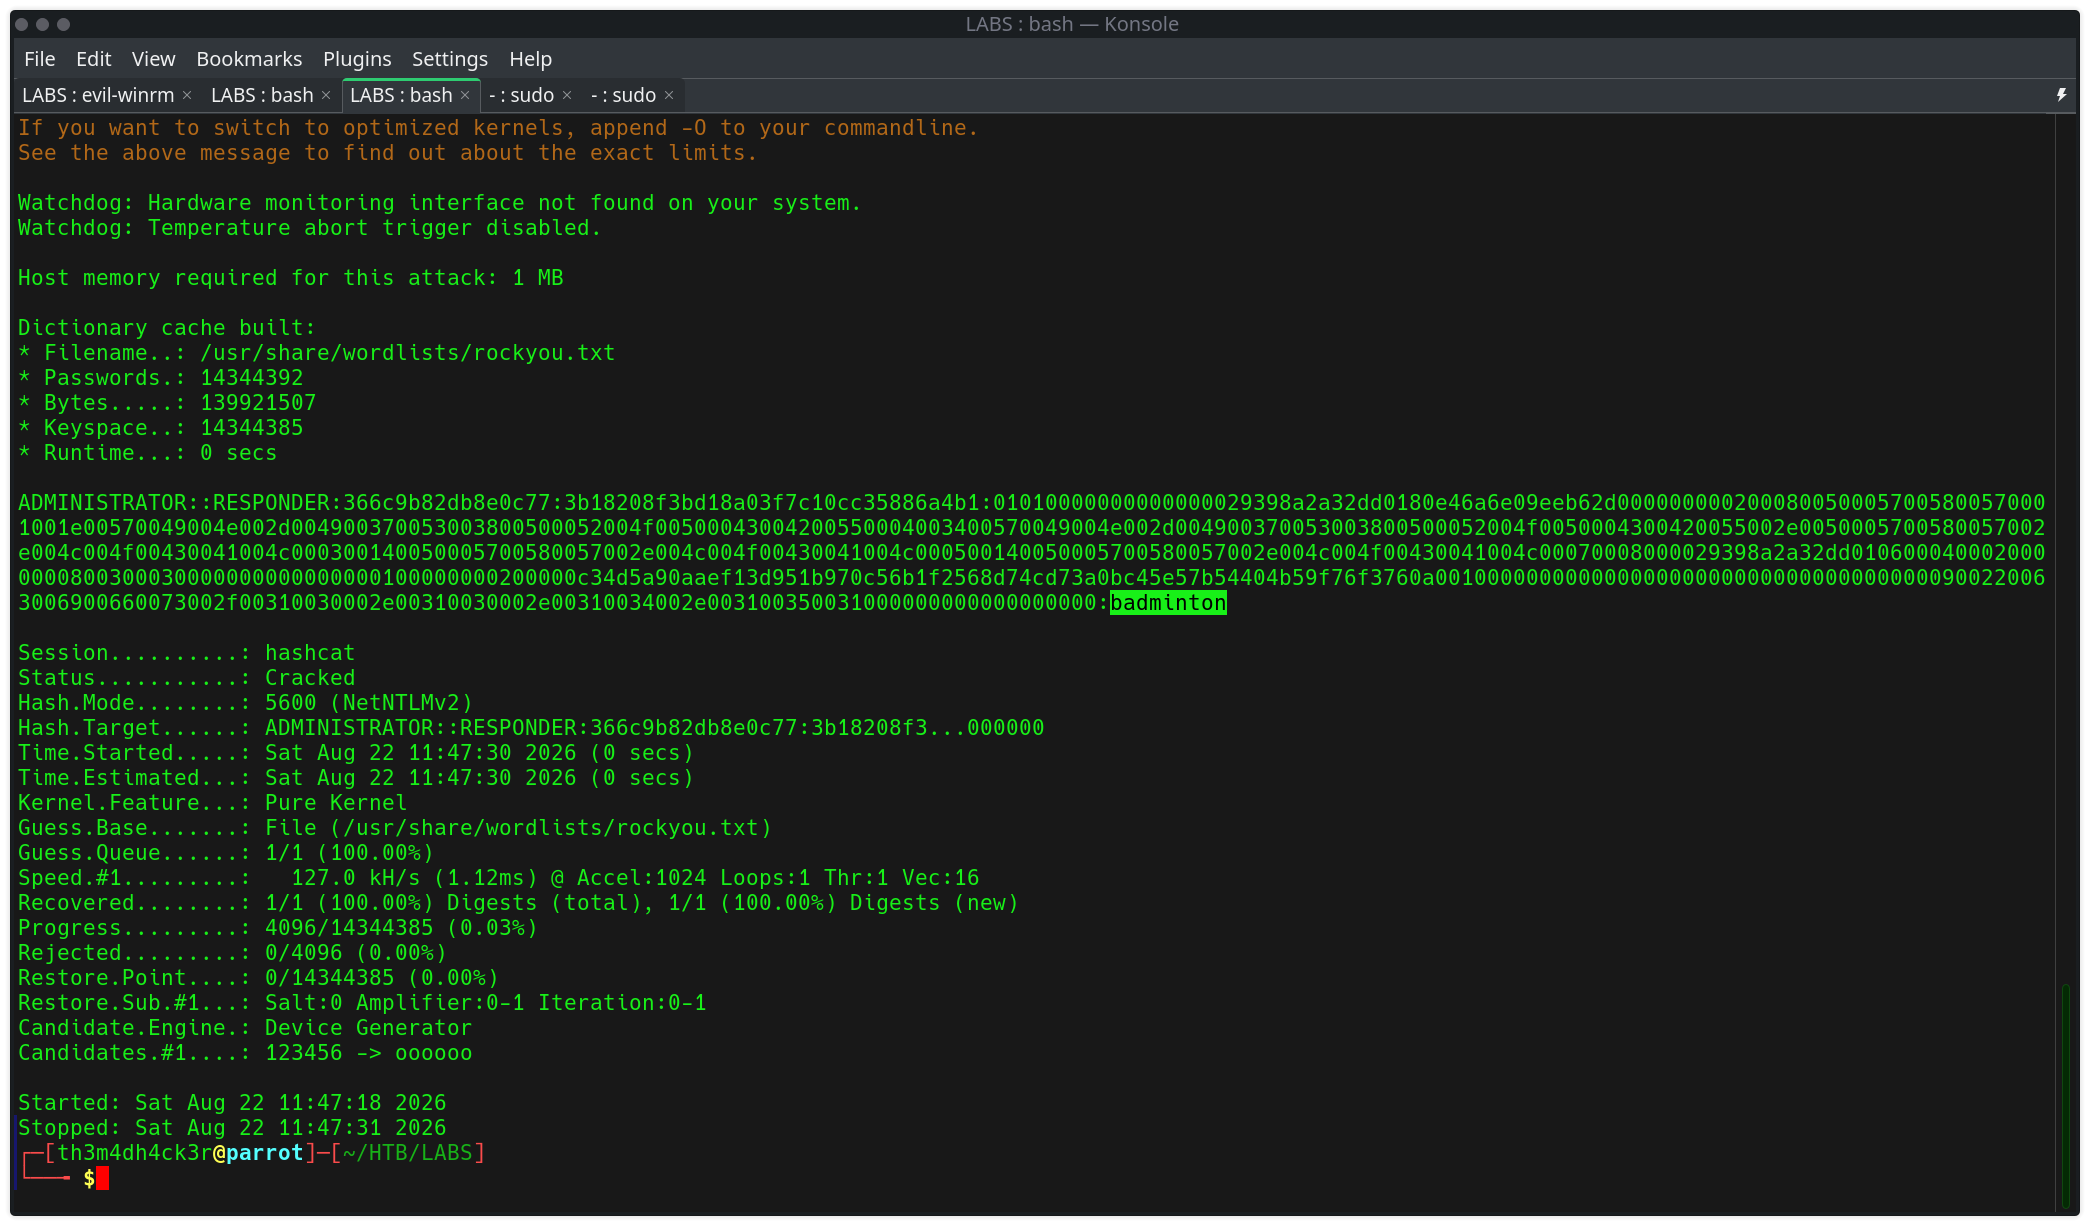
Task: Click '5600 (NetNTLMv2)' hash mode text
Action: click(x=368, y=703)
